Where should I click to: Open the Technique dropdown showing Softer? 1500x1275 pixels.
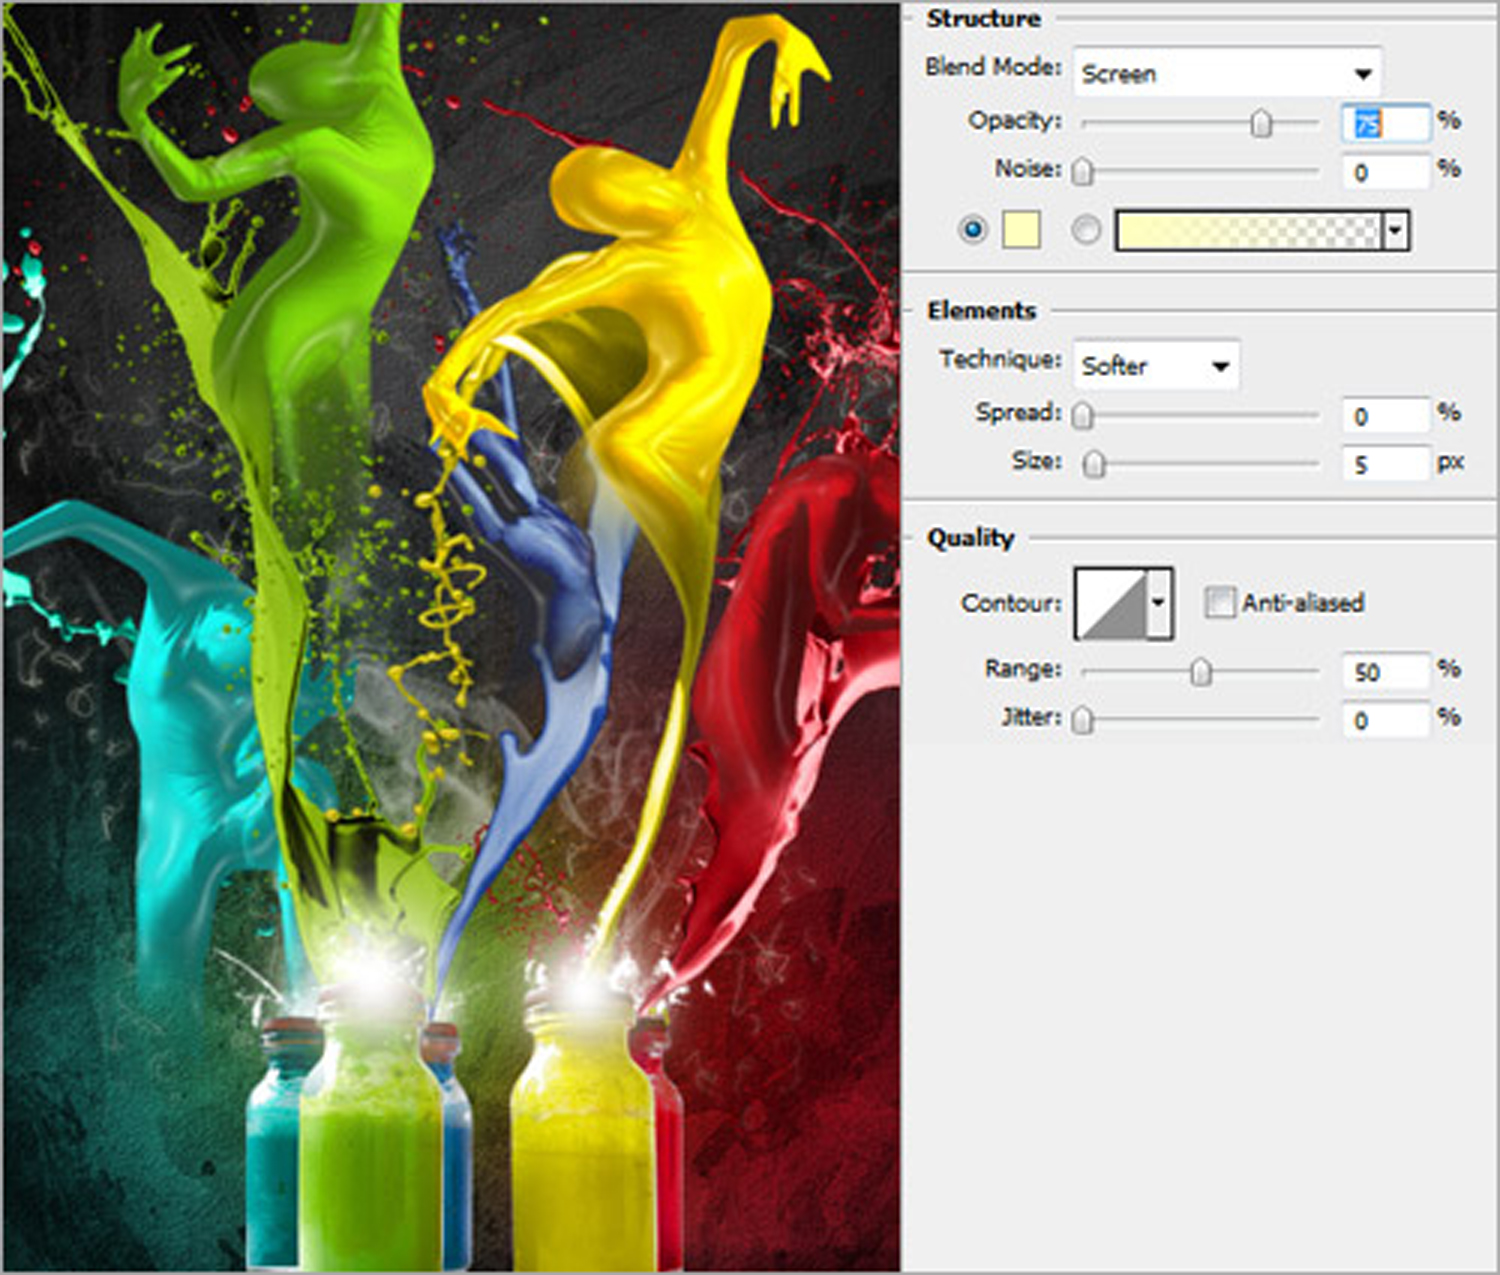[1156, 365]
